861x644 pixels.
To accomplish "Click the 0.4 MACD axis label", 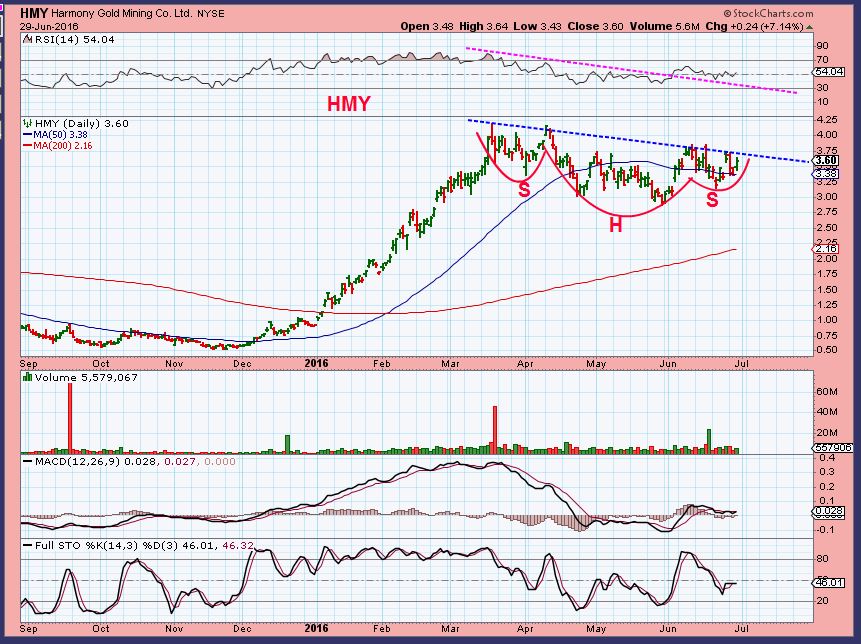I will point(828,457).
